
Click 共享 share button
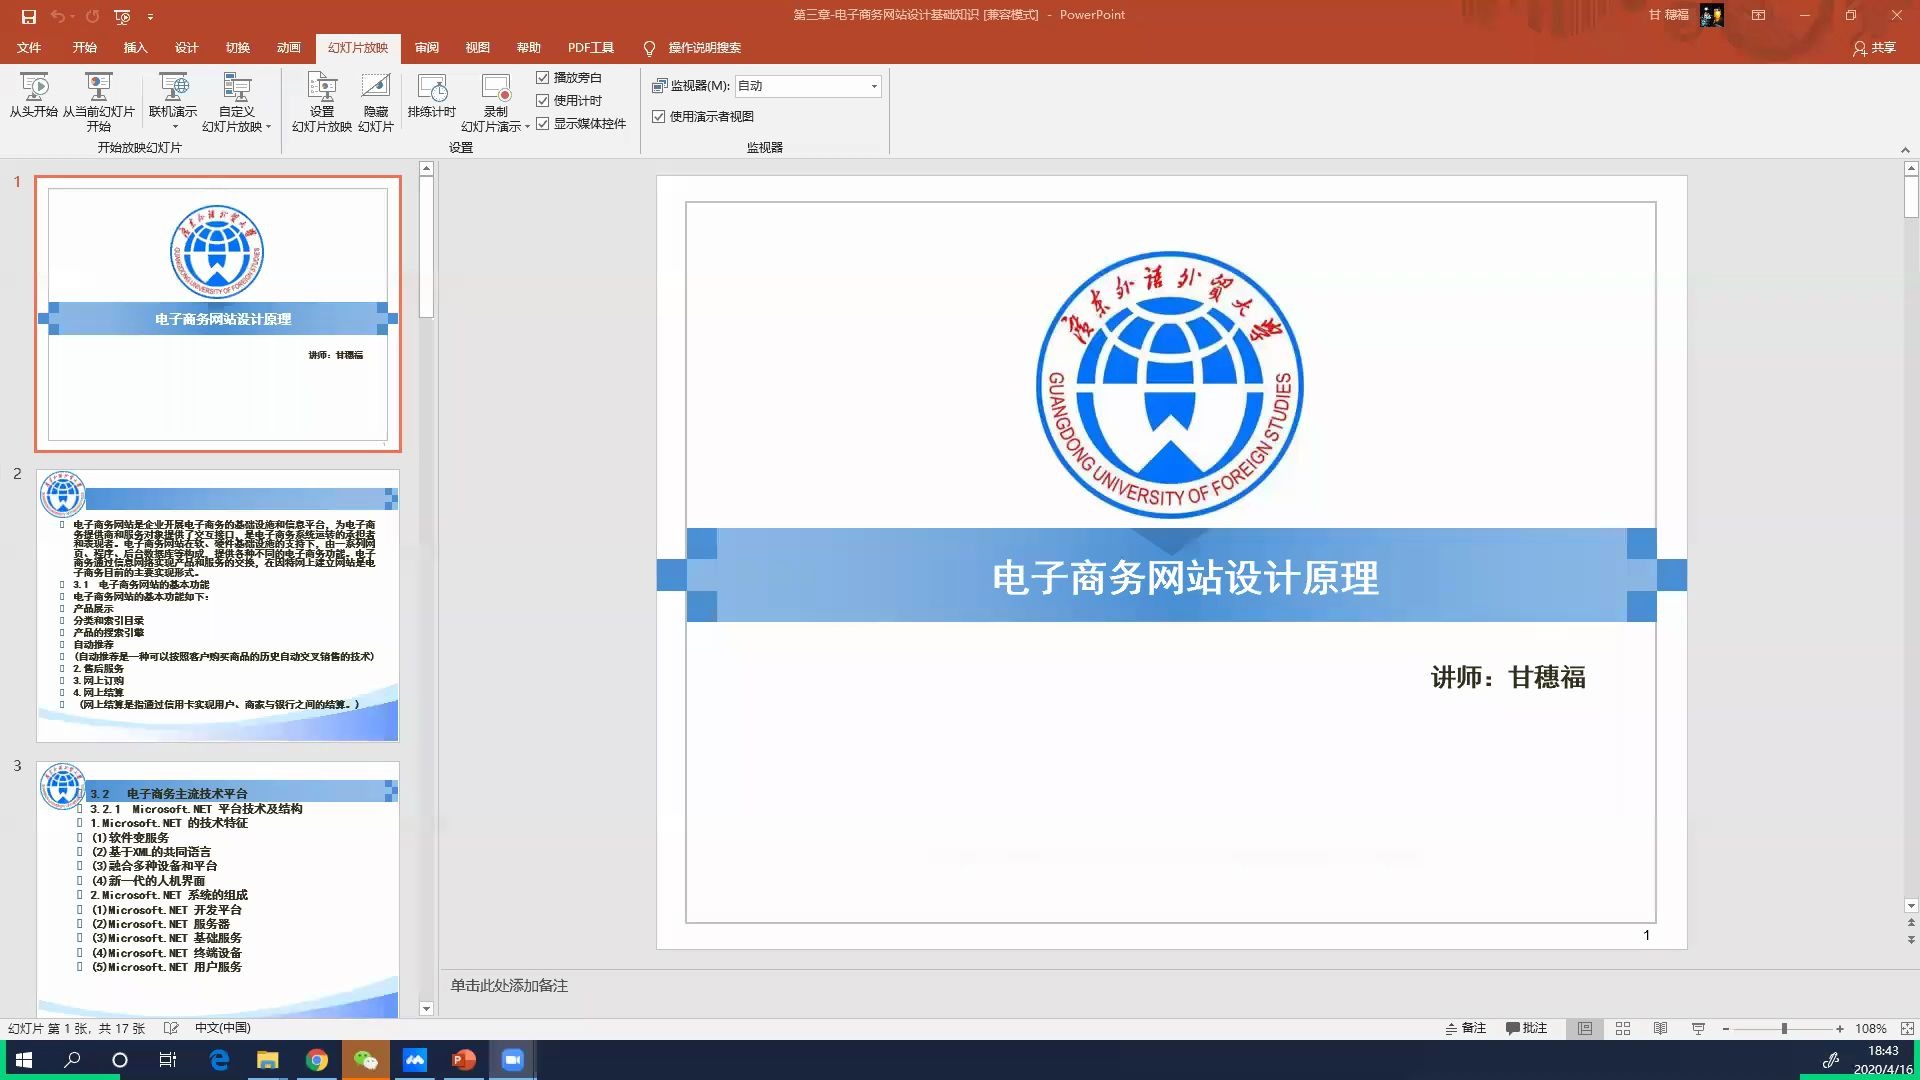tap(1874, 48)
